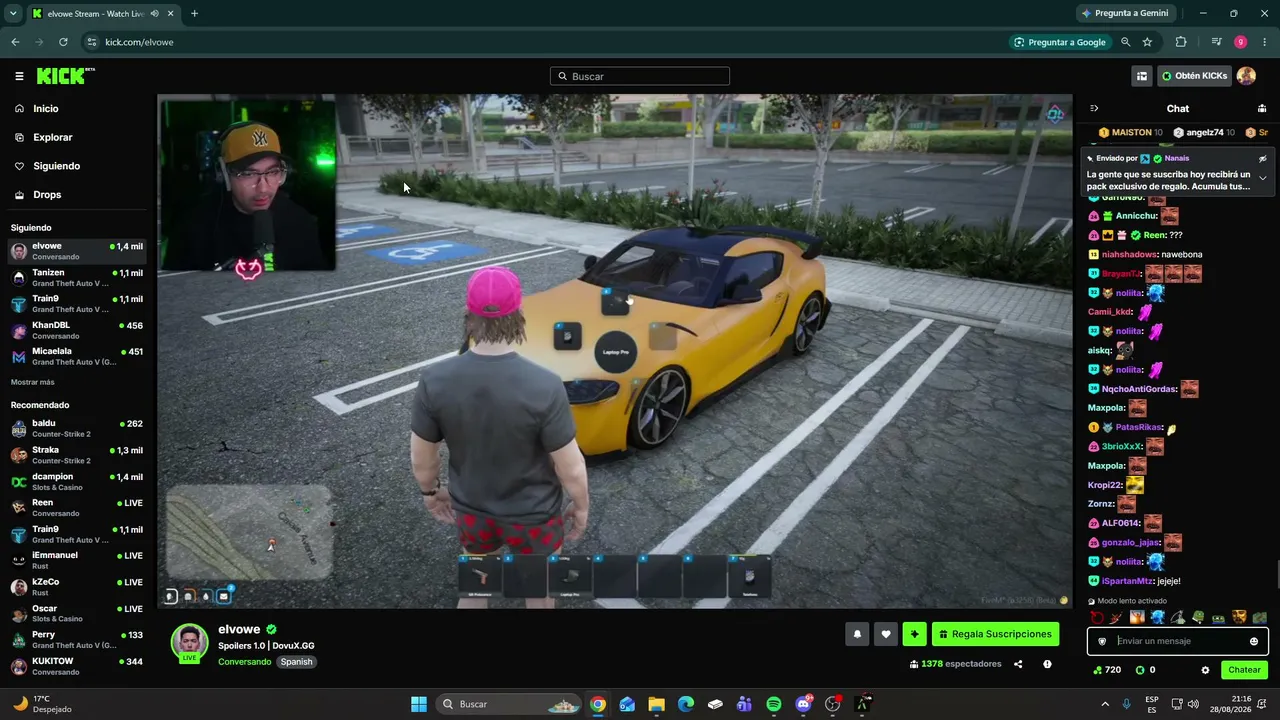Open the user profile avatar menu
Viewport: 1280px width, 720px height.
1246,76
